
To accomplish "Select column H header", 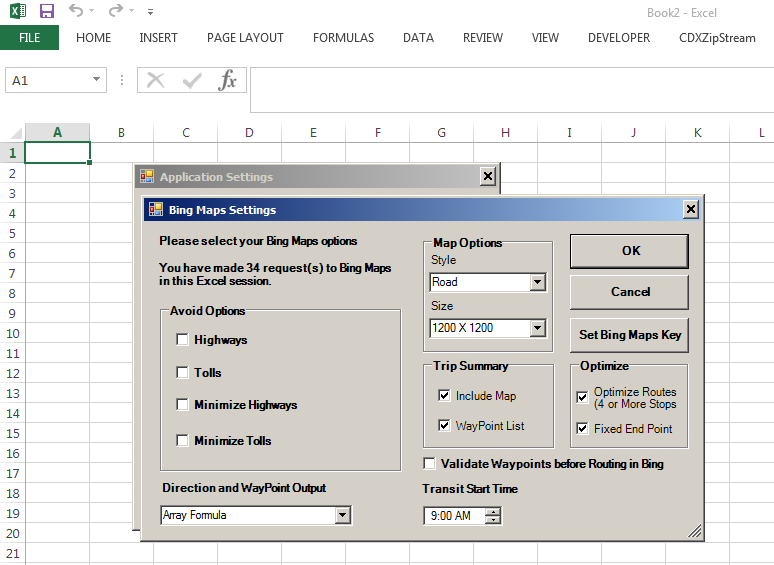I will point(505,132).
